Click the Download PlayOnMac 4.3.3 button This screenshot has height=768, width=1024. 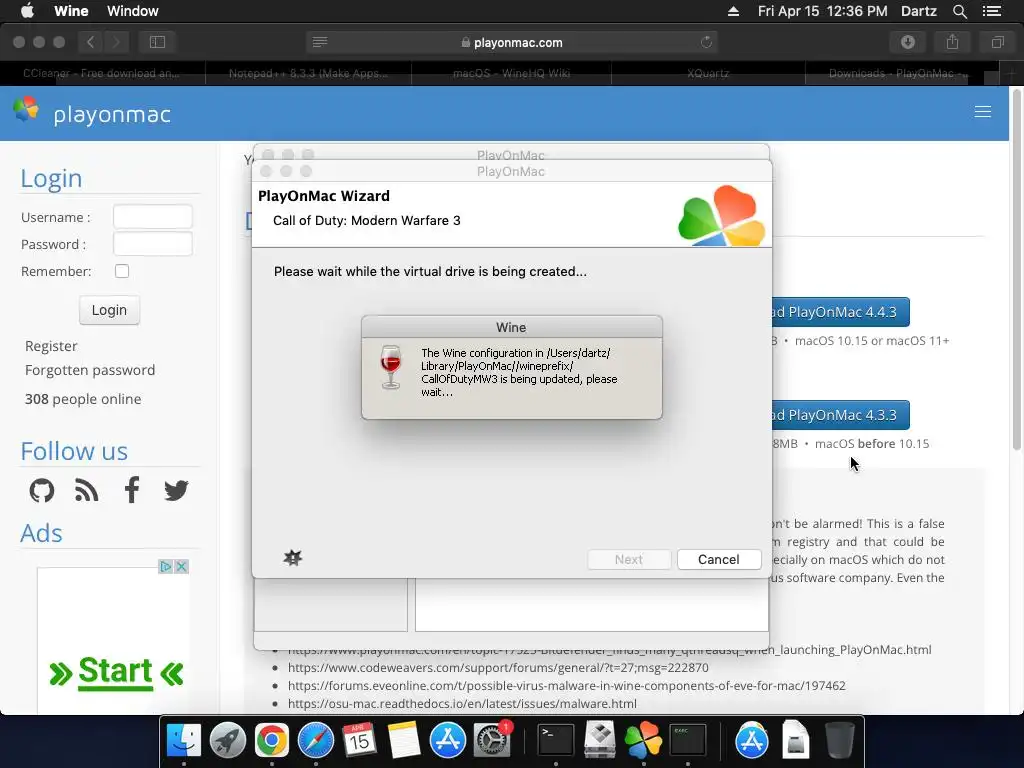(840, 415)
